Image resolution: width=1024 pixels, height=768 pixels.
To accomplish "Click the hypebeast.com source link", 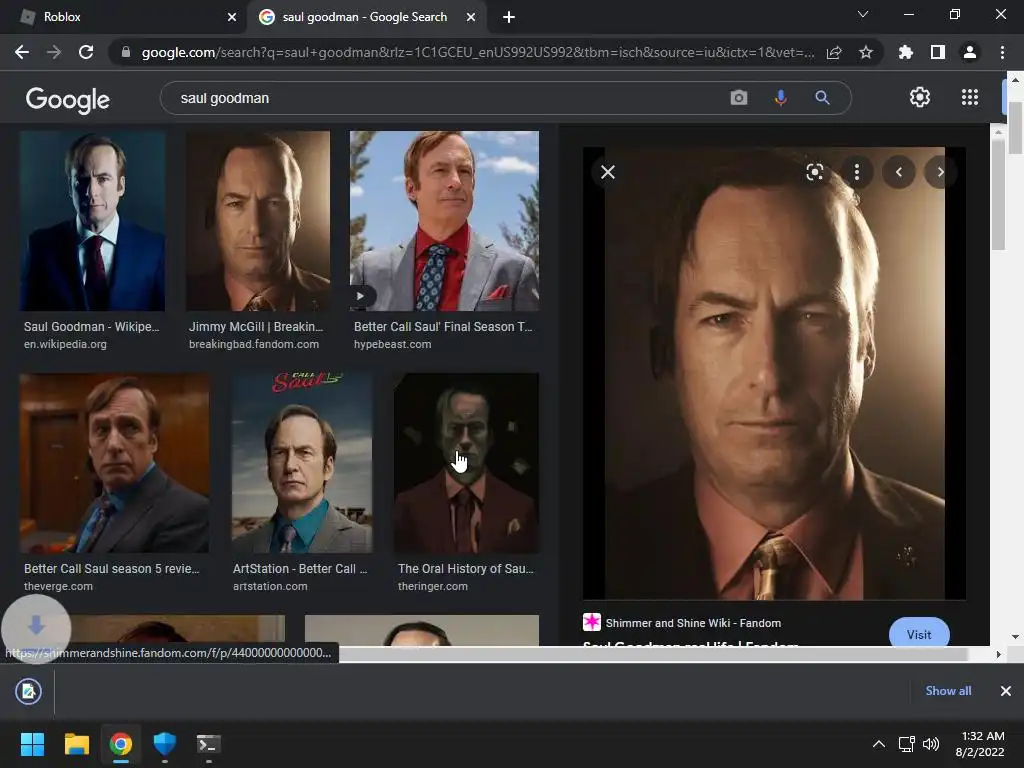I will (392, 344).
